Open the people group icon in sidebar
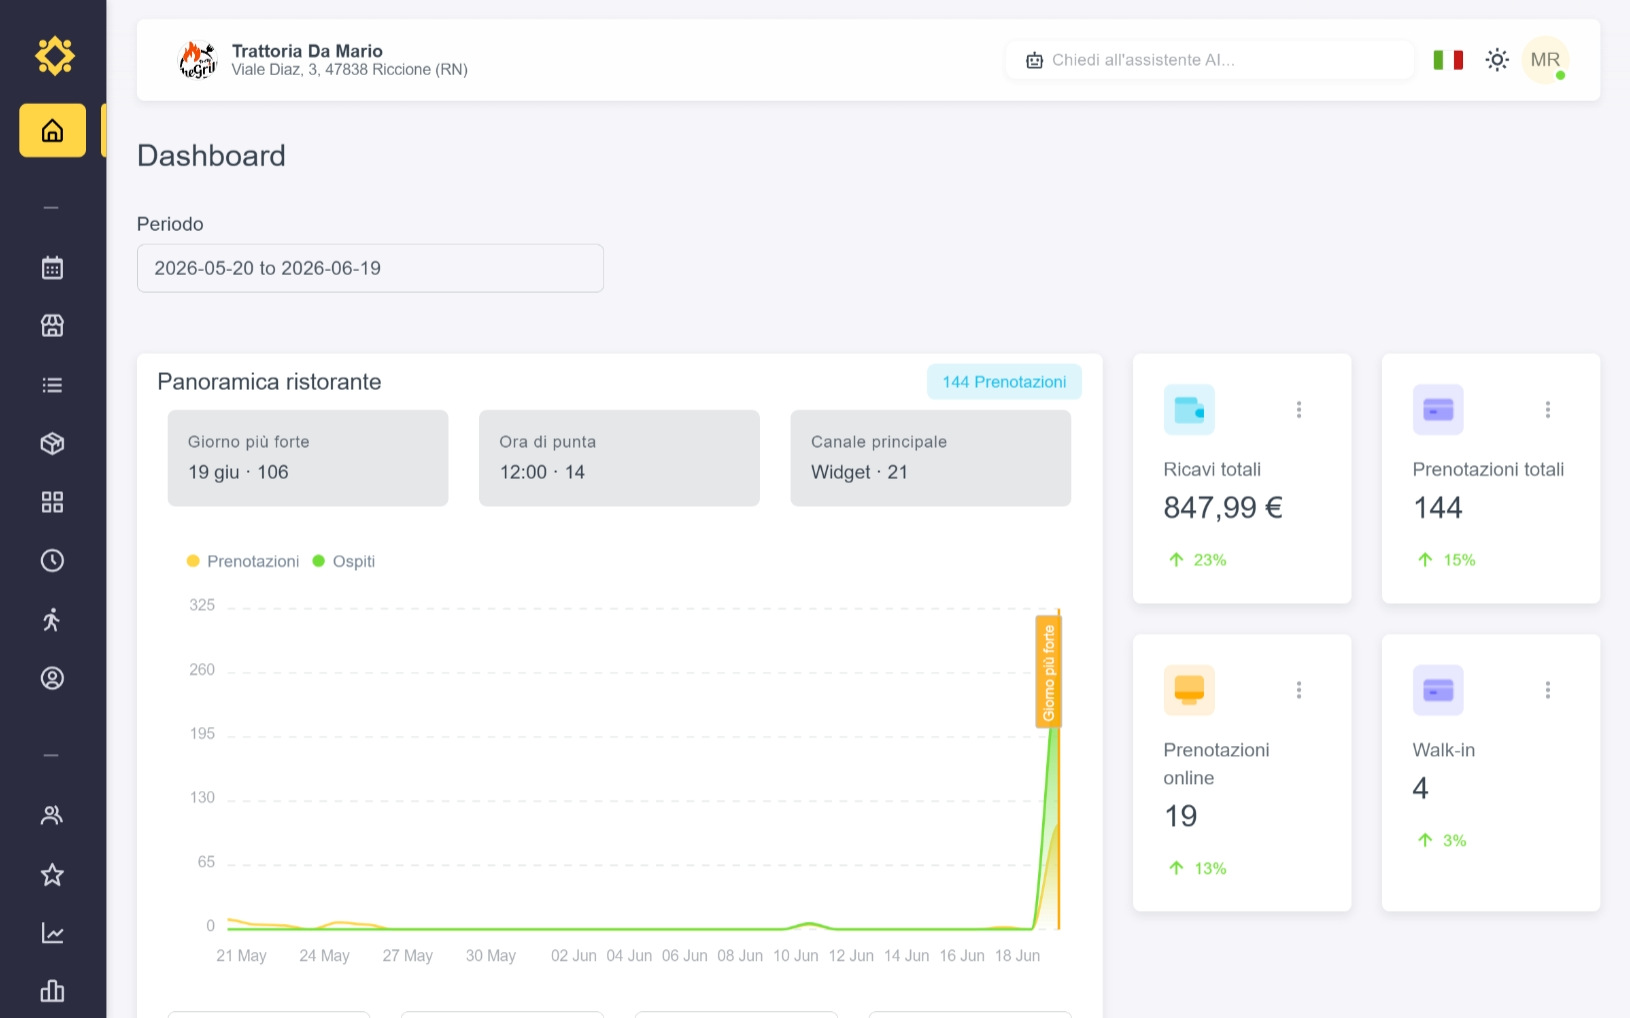The image size is (1630, 1018). [x=52, y=816]
